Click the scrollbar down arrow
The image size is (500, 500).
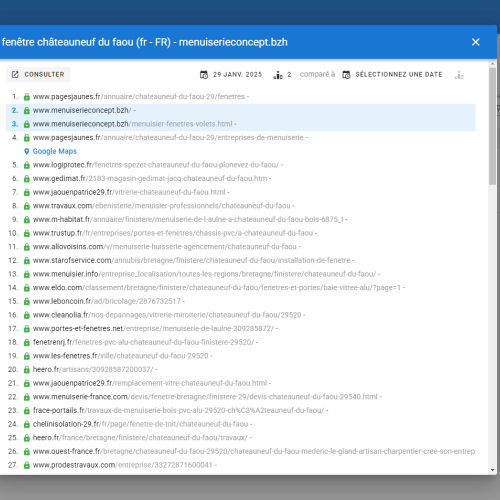493,470
